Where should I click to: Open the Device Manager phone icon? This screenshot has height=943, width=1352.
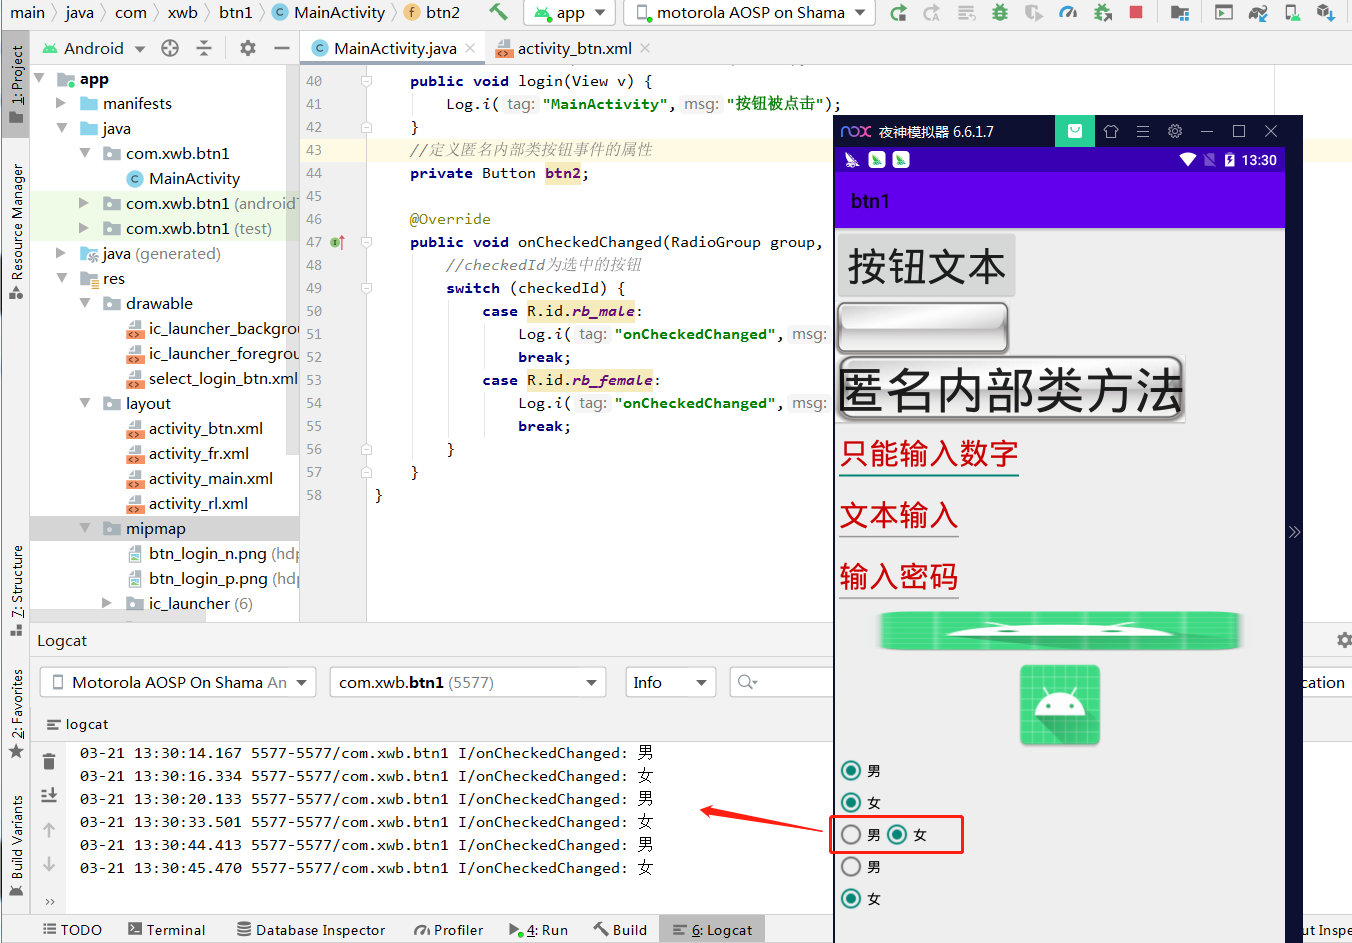click(x=1290, y=13)
